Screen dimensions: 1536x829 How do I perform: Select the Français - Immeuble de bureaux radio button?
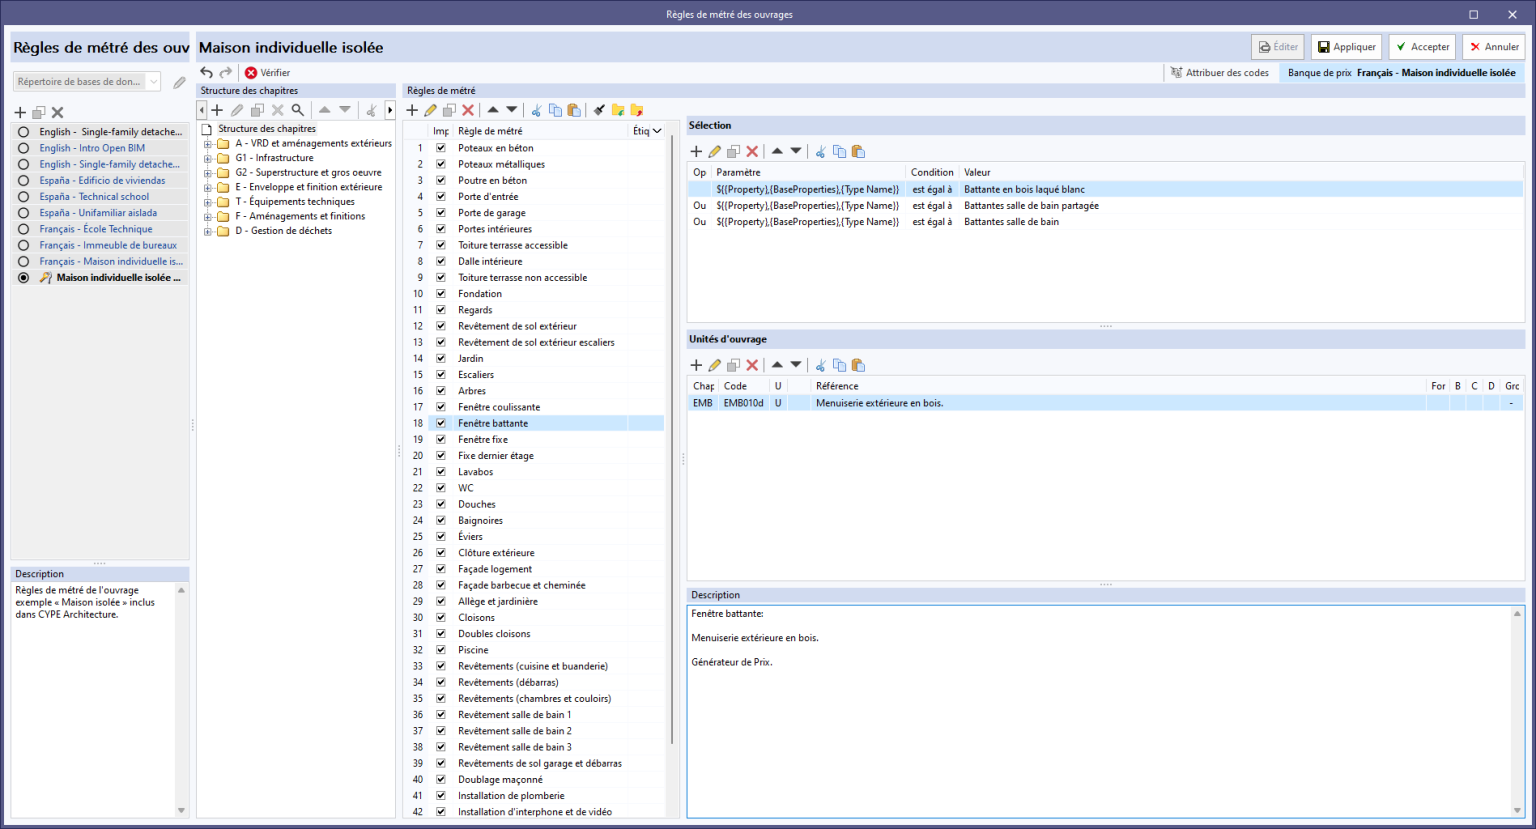coord(24,245)
